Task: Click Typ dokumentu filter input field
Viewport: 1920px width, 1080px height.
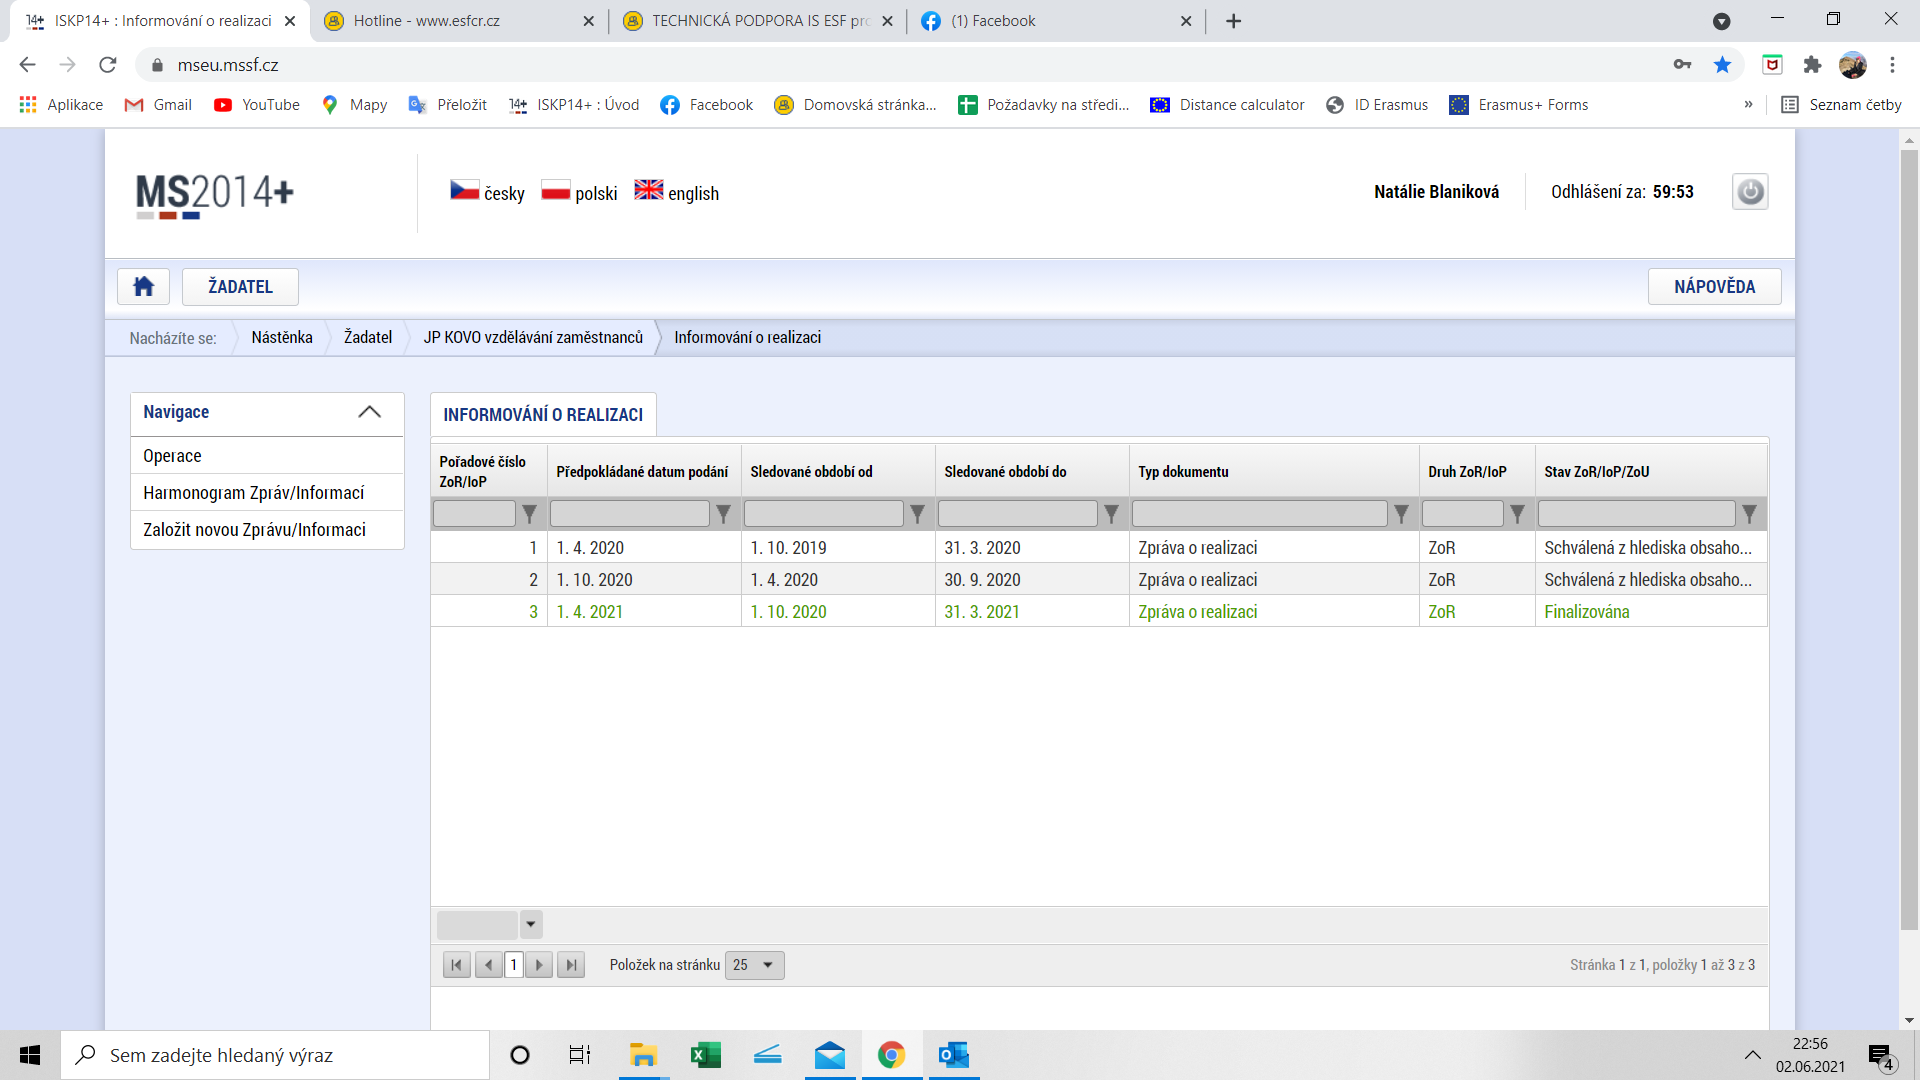Action: tap(1259, 514)
